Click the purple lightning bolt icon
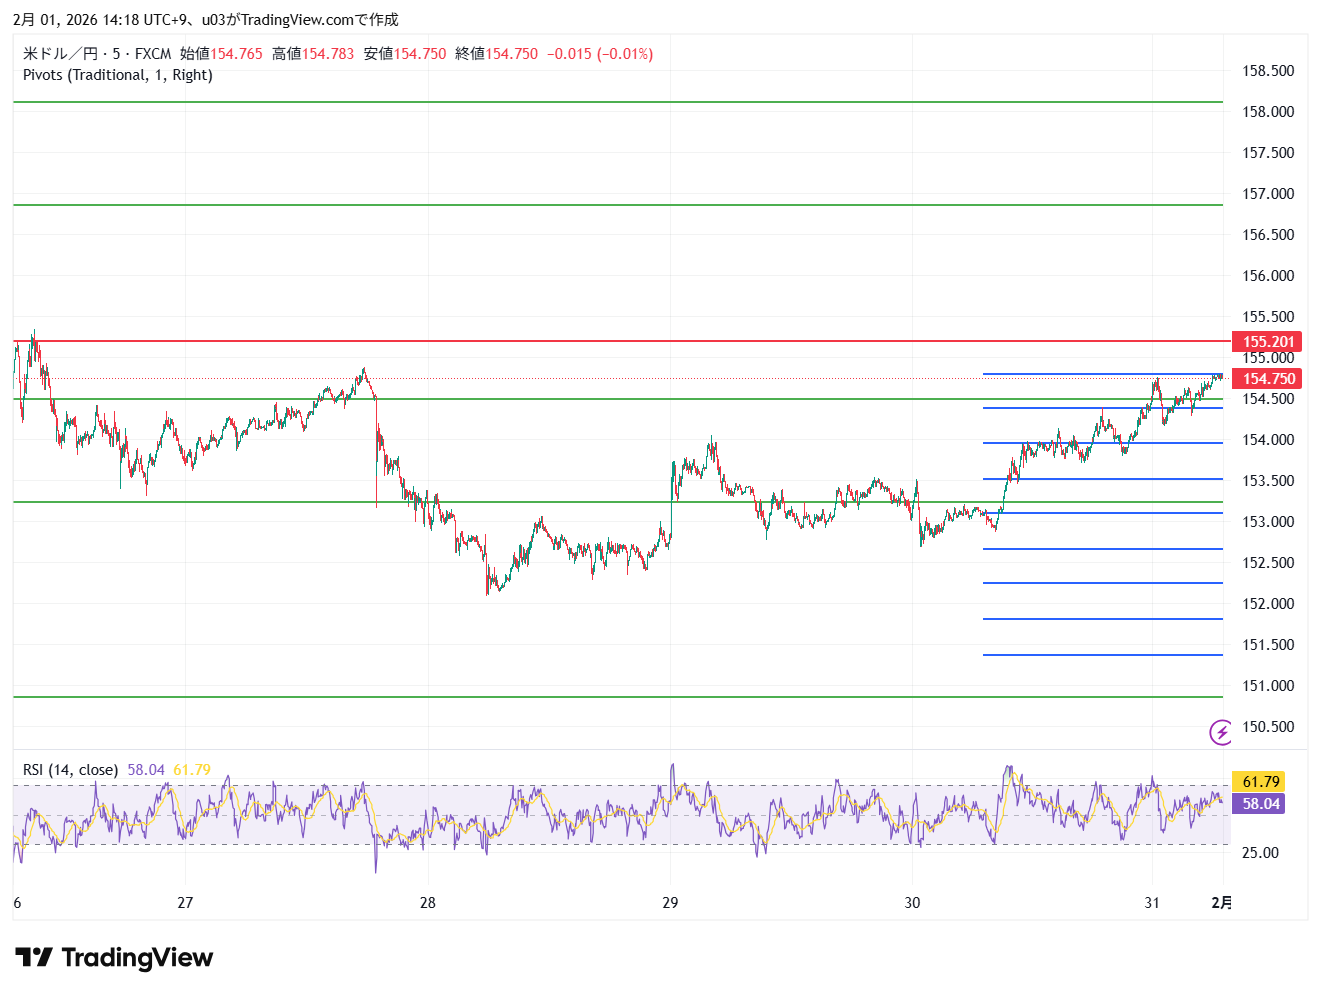Viewport: 1321px width, 995px height. 1221,733
